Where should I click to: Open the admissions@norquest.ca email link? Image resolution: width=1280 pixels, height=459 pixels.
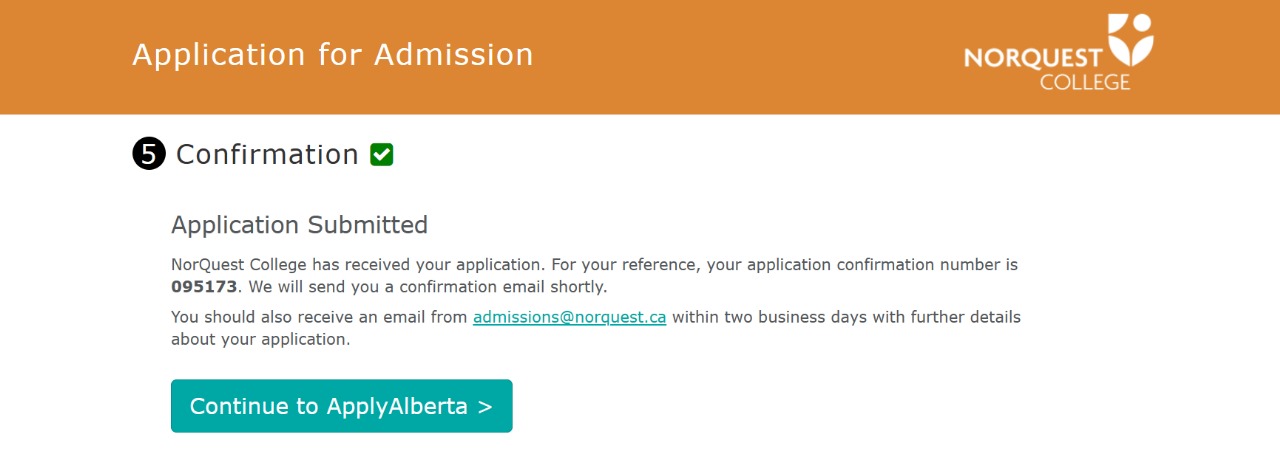click(569, 317)
